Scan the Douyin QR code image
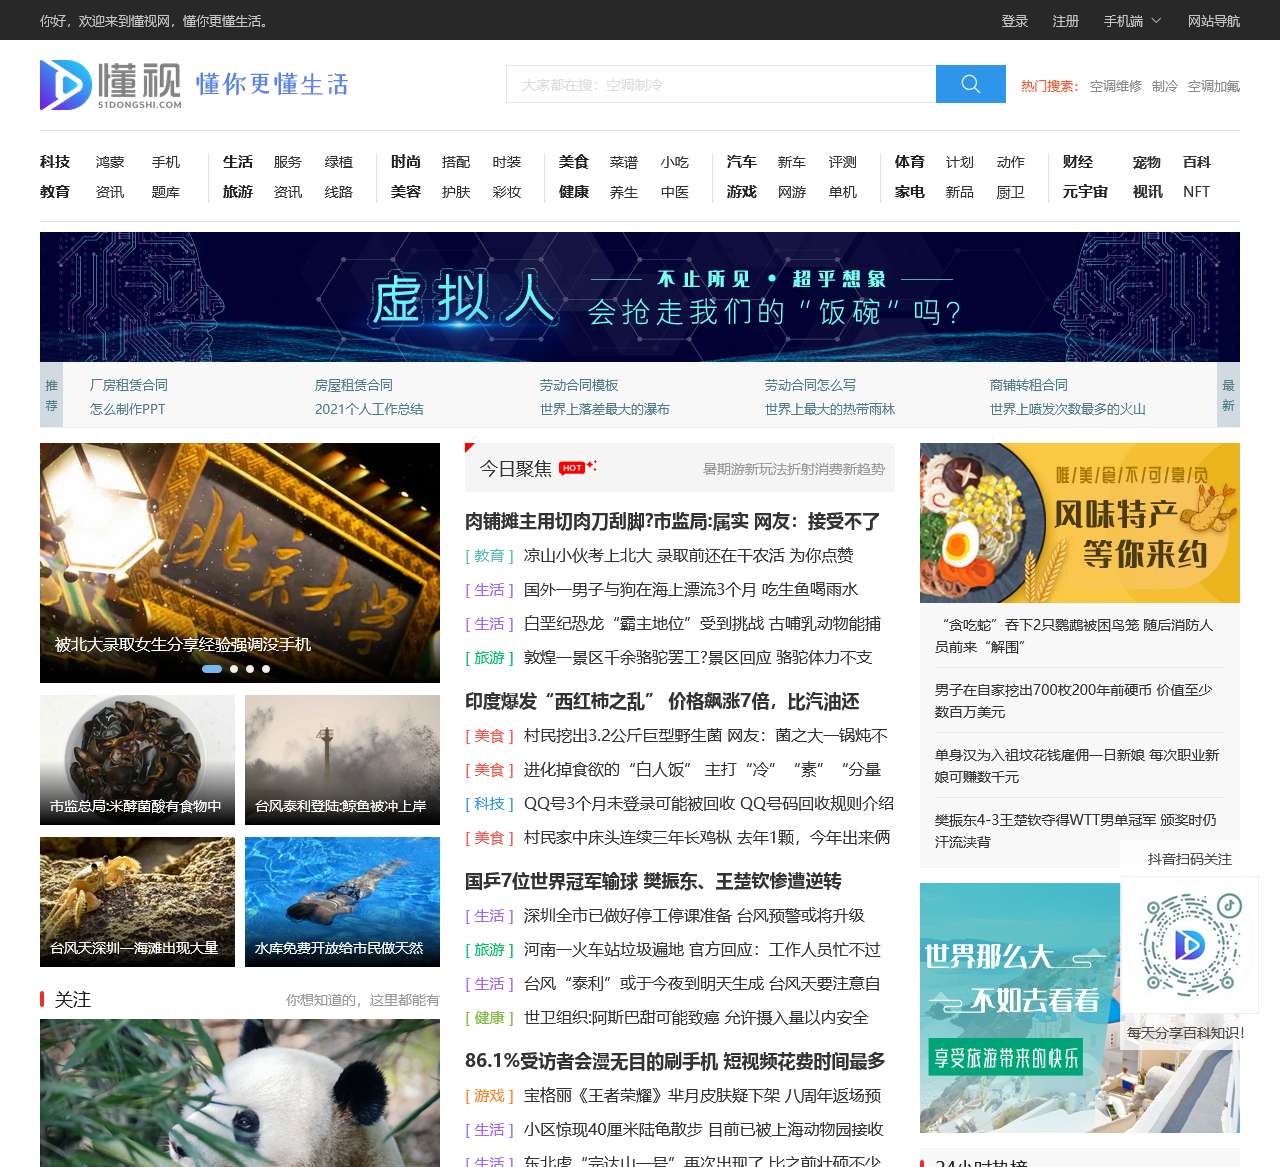1280x1167 pixels. click(1190, 945)
